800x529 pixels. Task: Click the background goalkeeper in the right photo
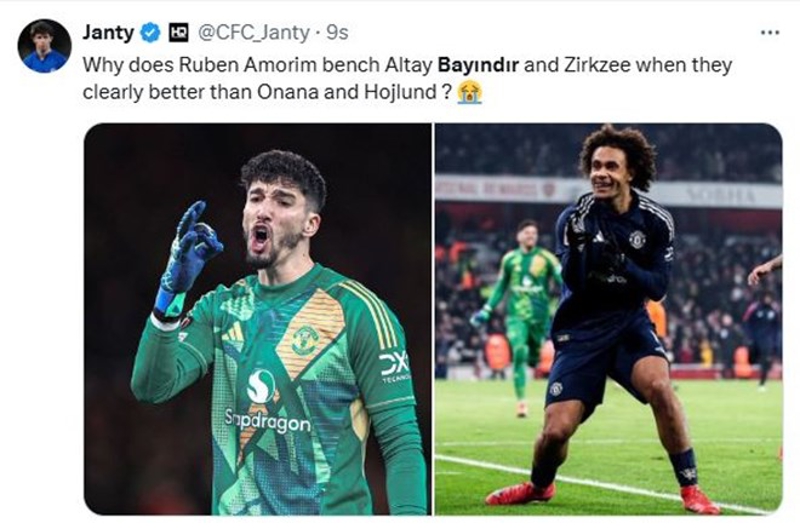(x=518, y=316)
